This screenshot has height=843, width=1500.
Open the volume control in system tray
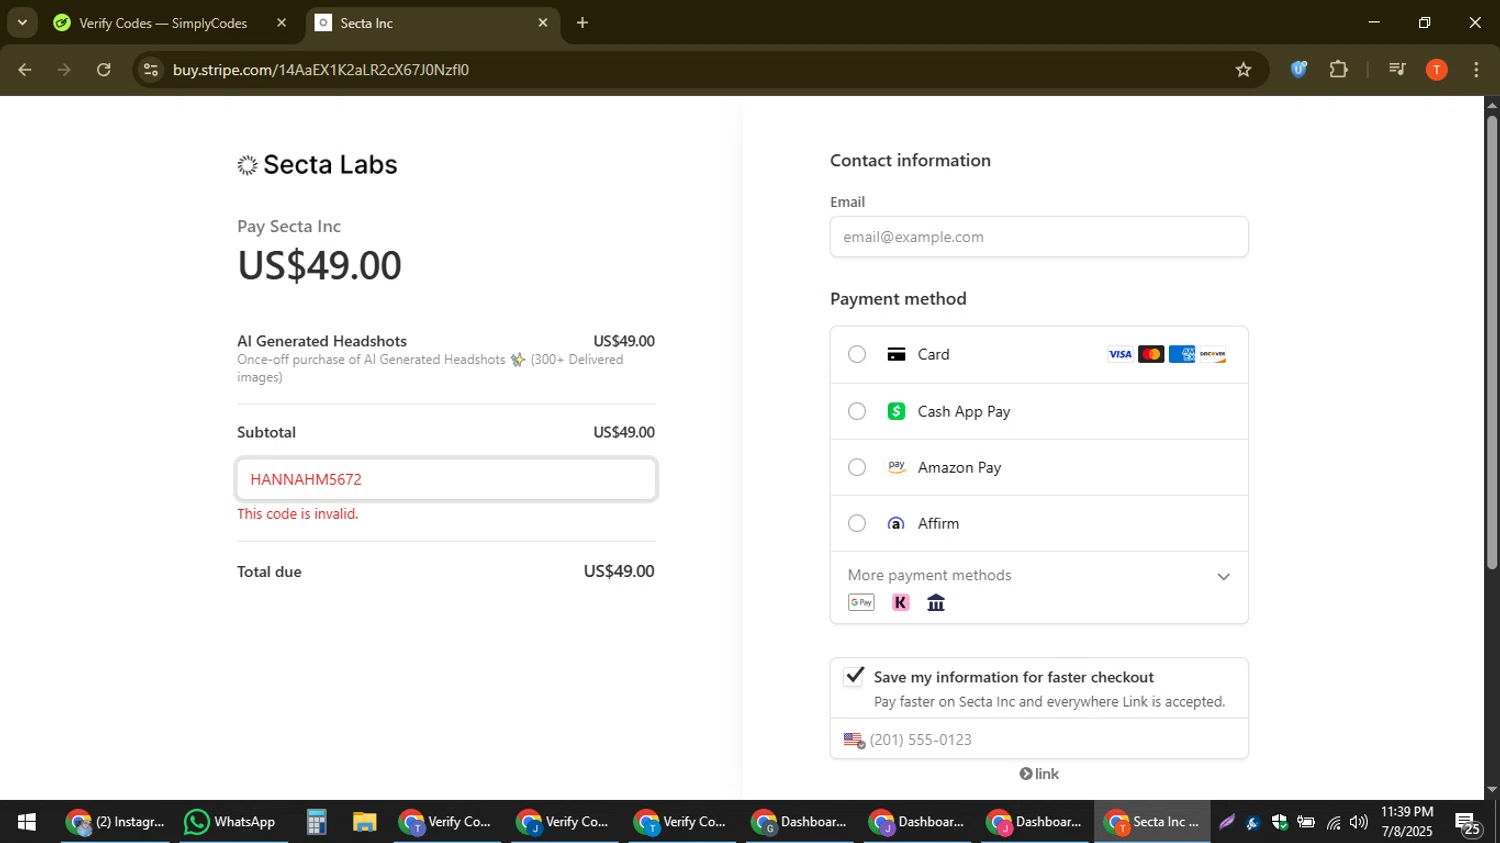tap(1358, 822)
